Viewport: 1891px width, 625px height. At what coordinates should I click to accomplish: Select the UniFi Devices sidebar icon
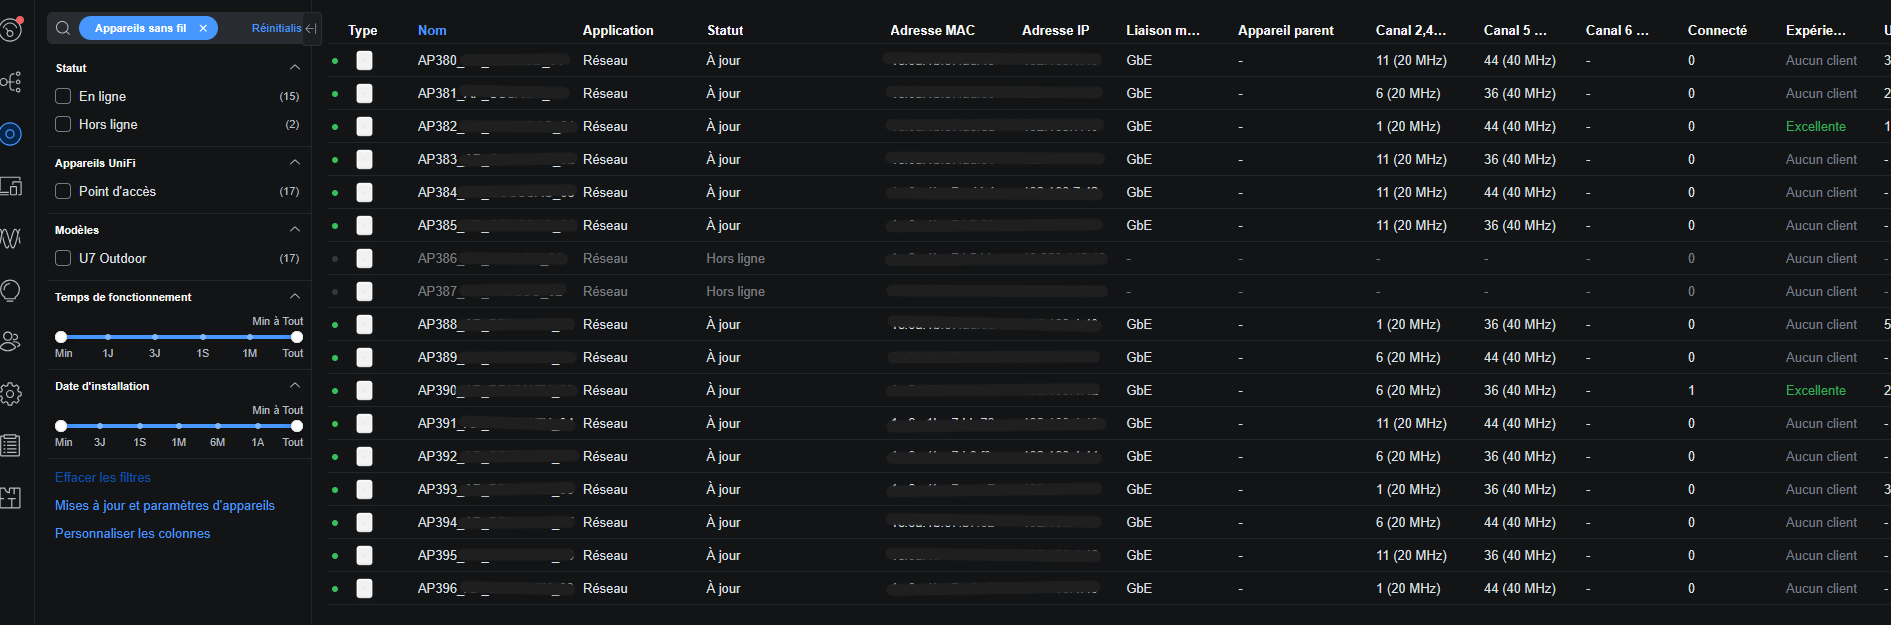point(10,134)
